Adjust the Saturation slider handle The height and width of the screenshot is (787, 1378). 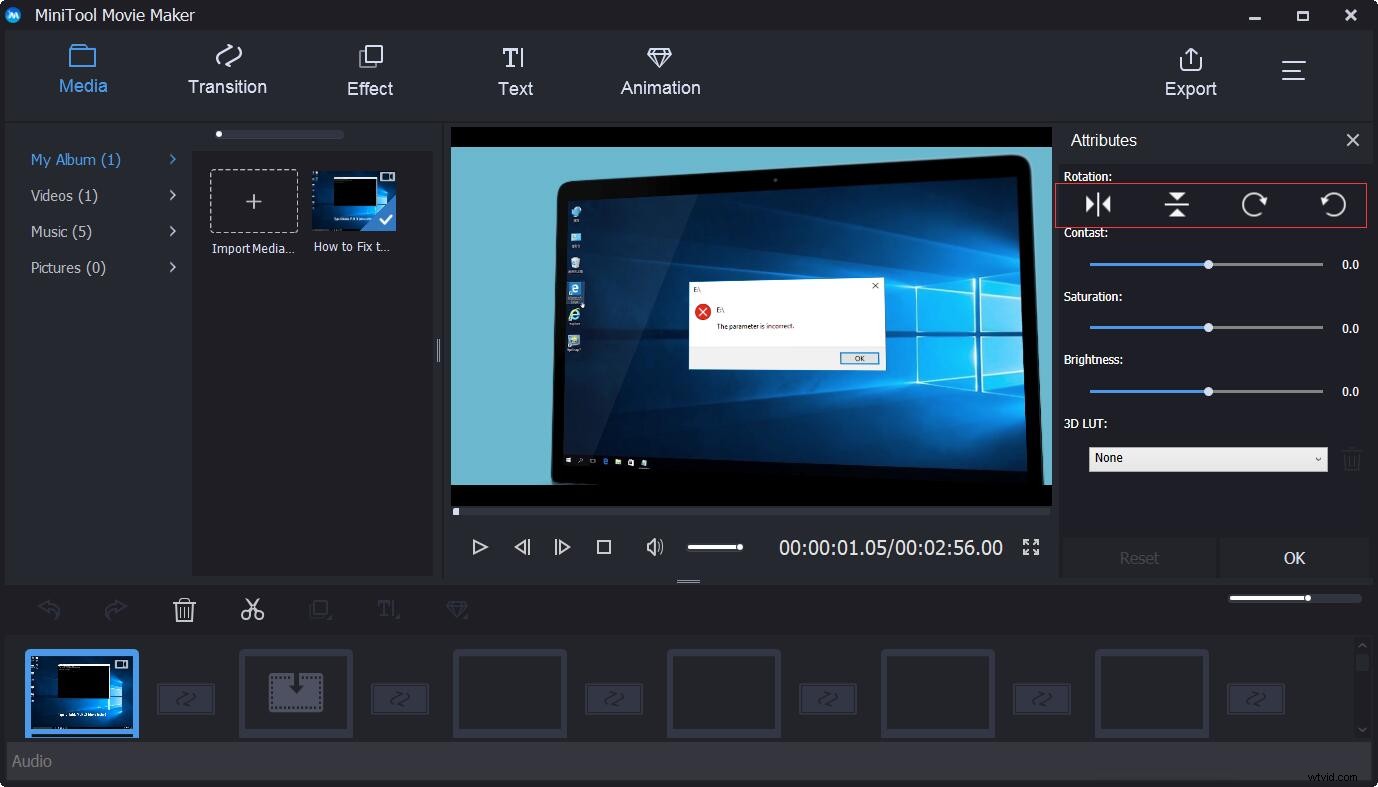point(1208,327)
